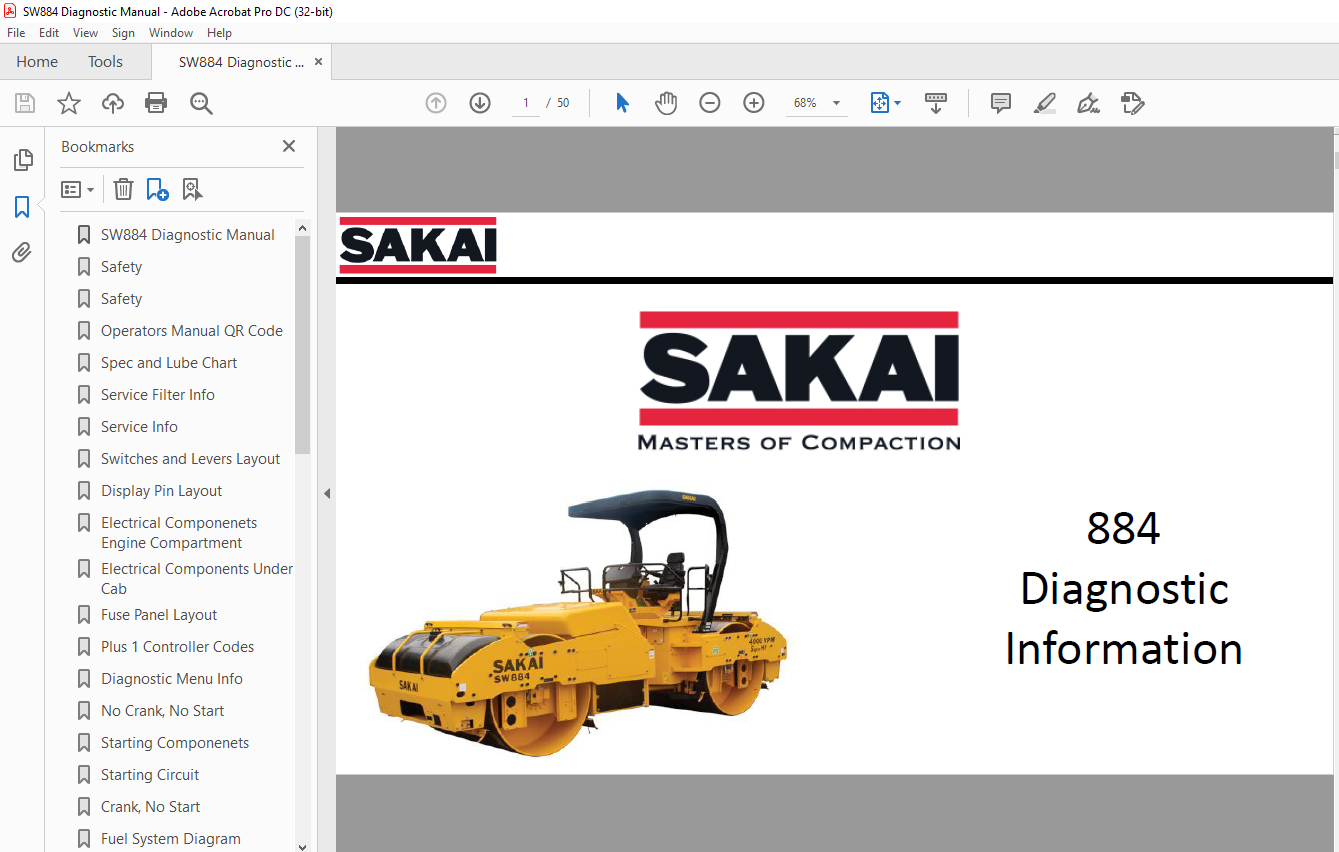This screenshot has height=852, width=1339.
Task: Go to the previous page arrow
Action: (436, 103)
